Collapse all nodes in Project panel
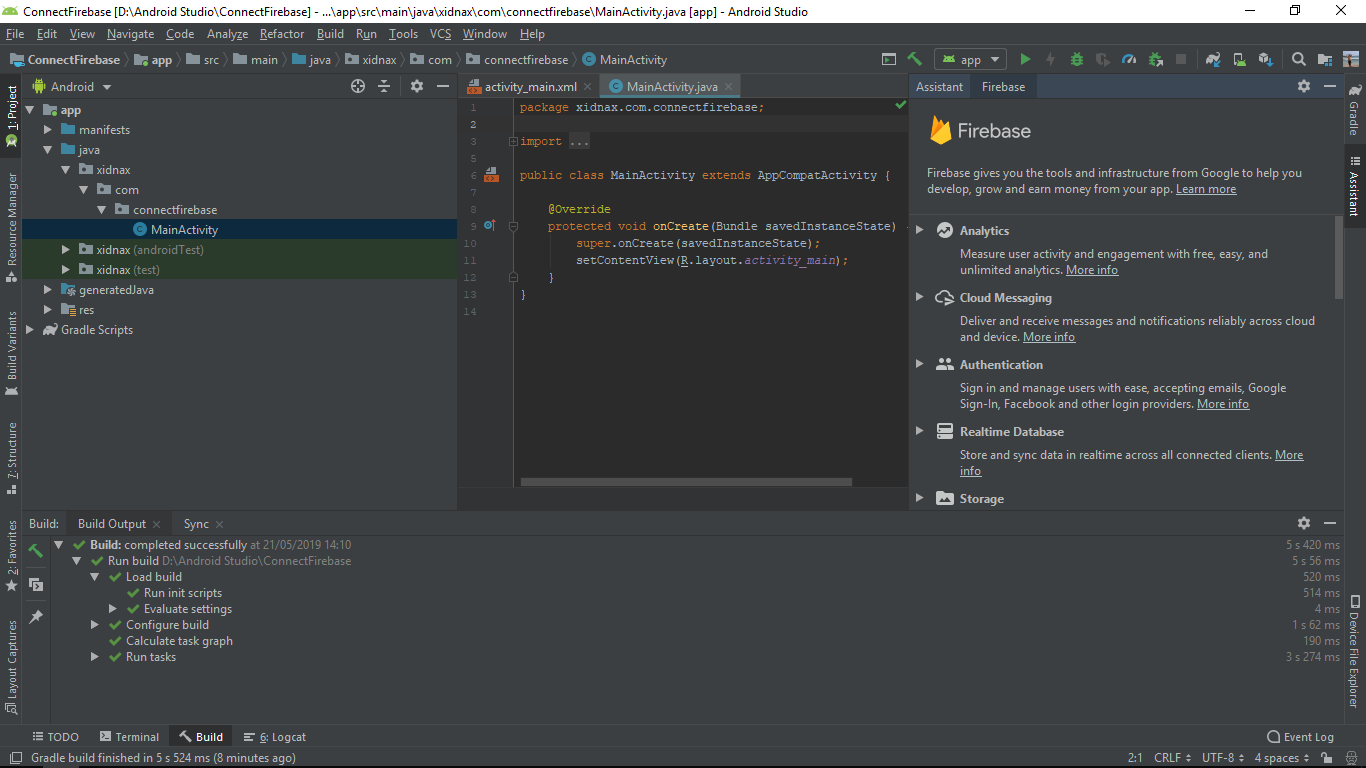The image size is (1366, 768). [x=384, y=86]
